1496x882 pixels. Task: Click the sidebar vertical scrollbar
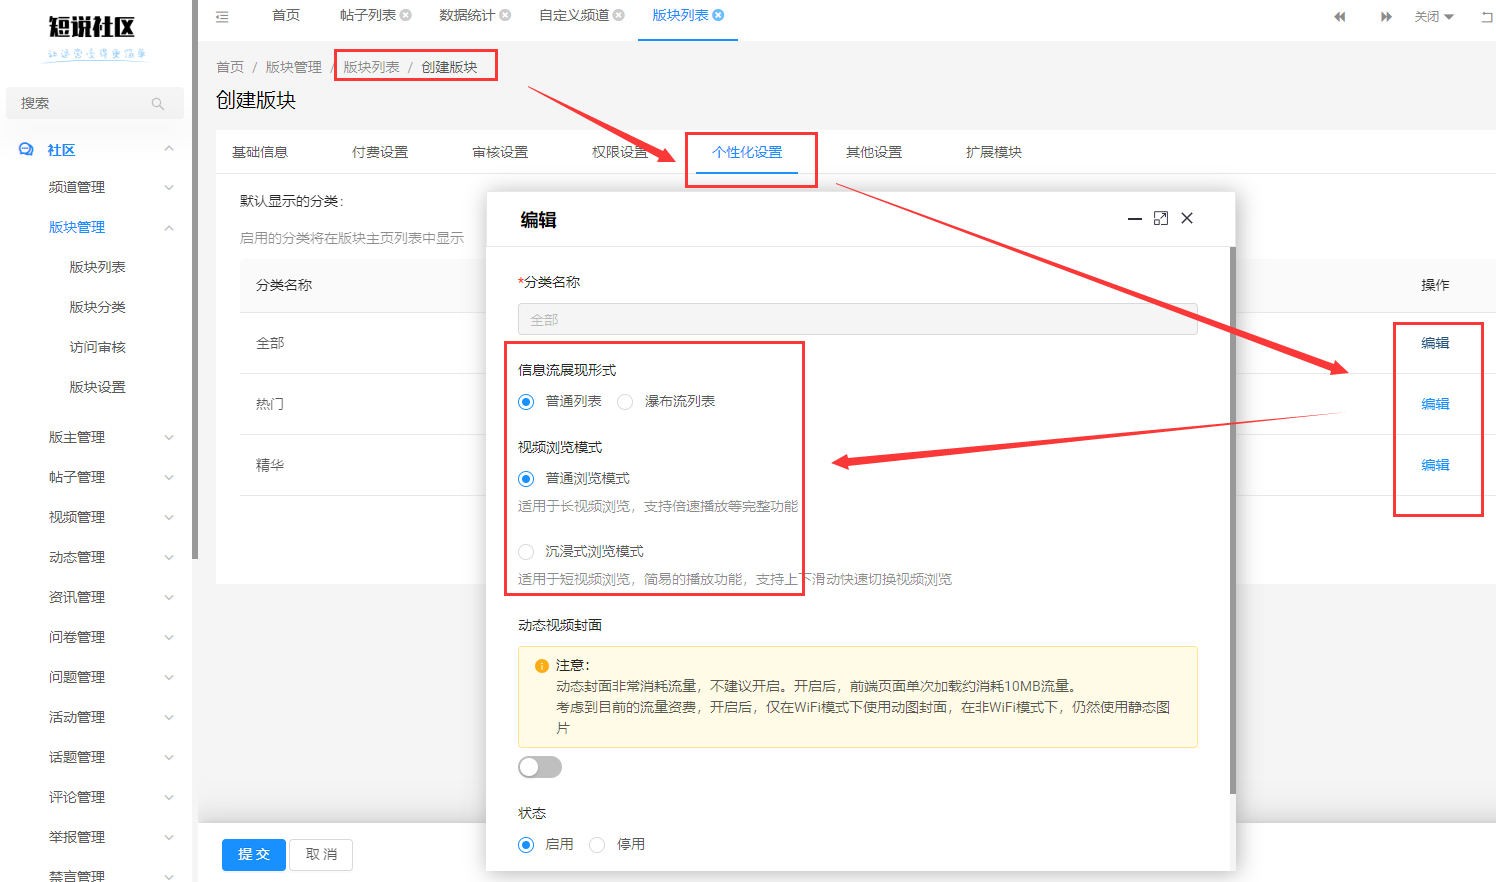coord(194,280)
